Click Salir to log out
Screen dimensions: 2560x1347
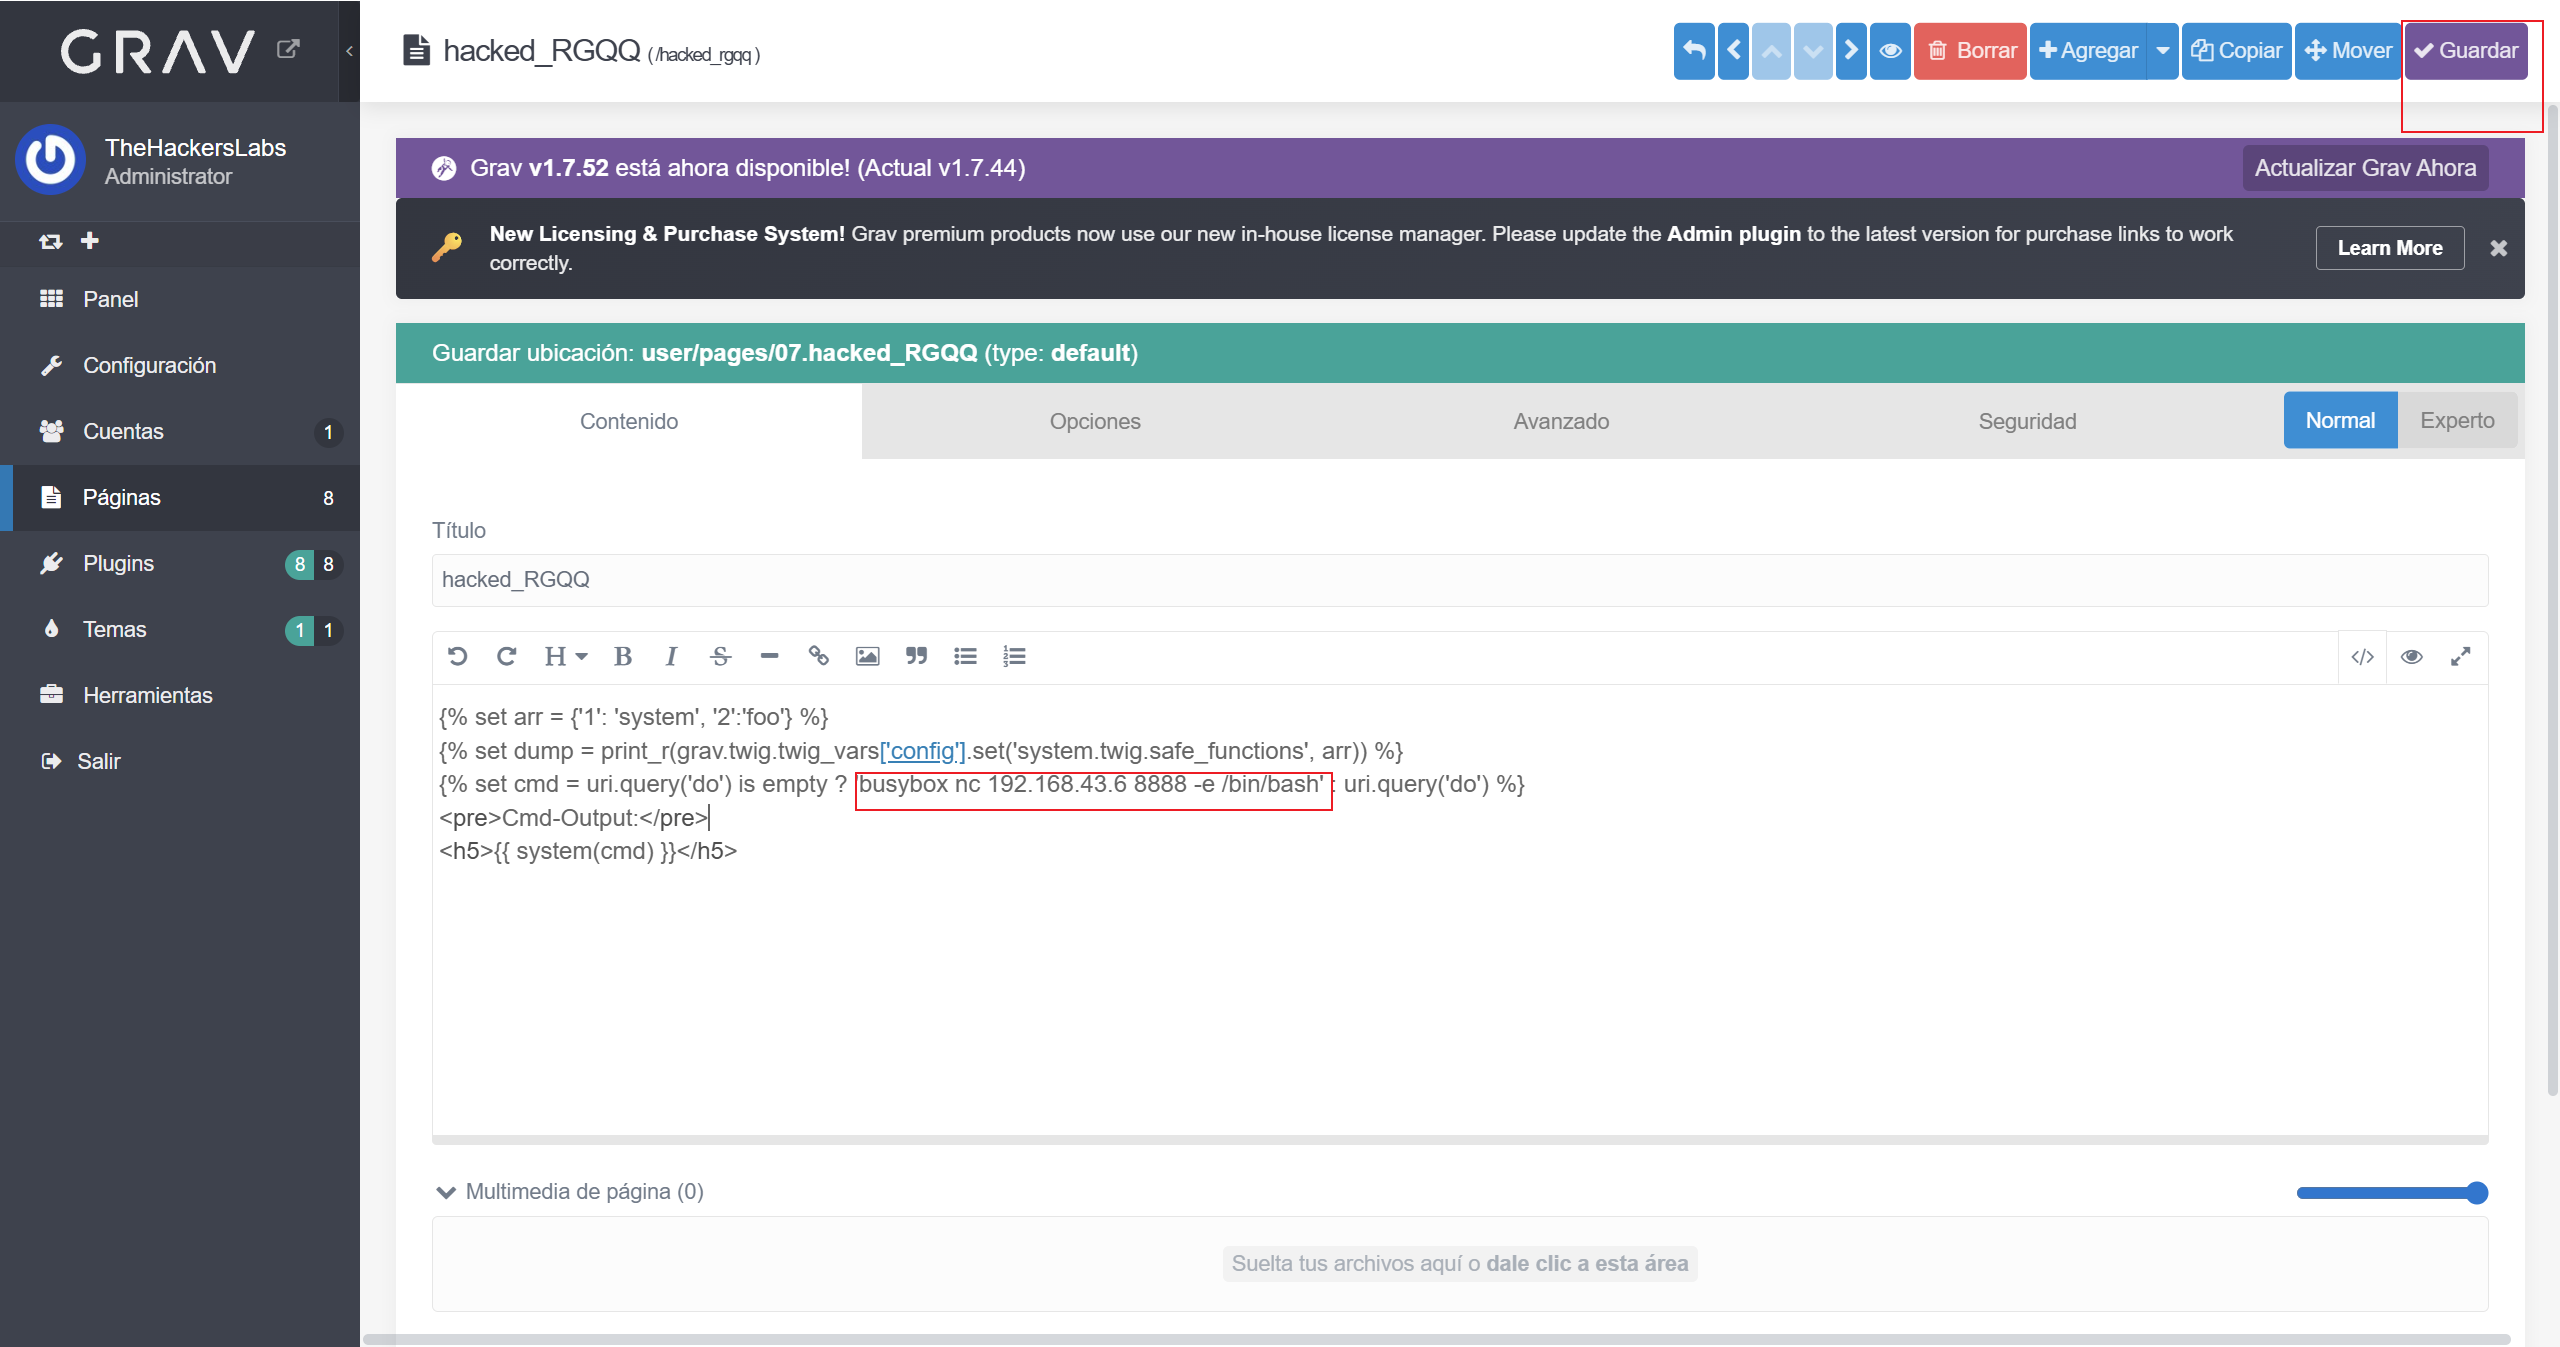[x=180, y=761]
